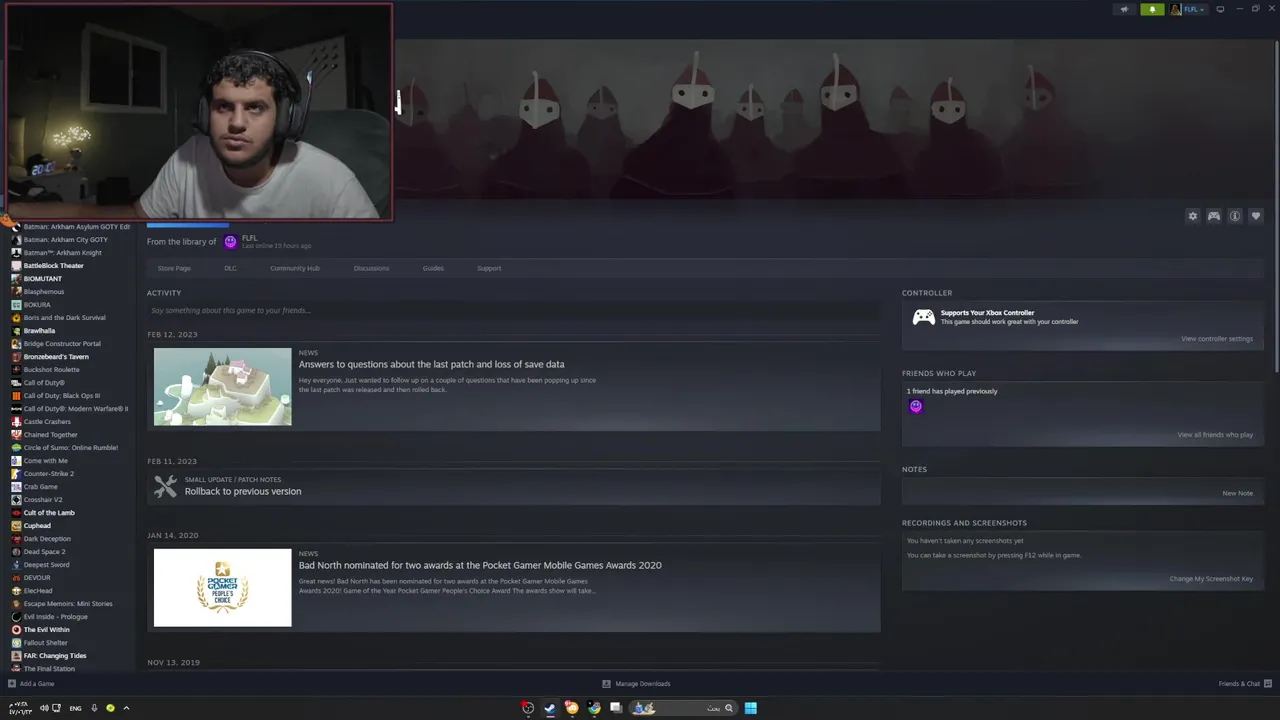Open the Store Page tab
This screenshot has width=1280, height=720.
click(174, 268)
